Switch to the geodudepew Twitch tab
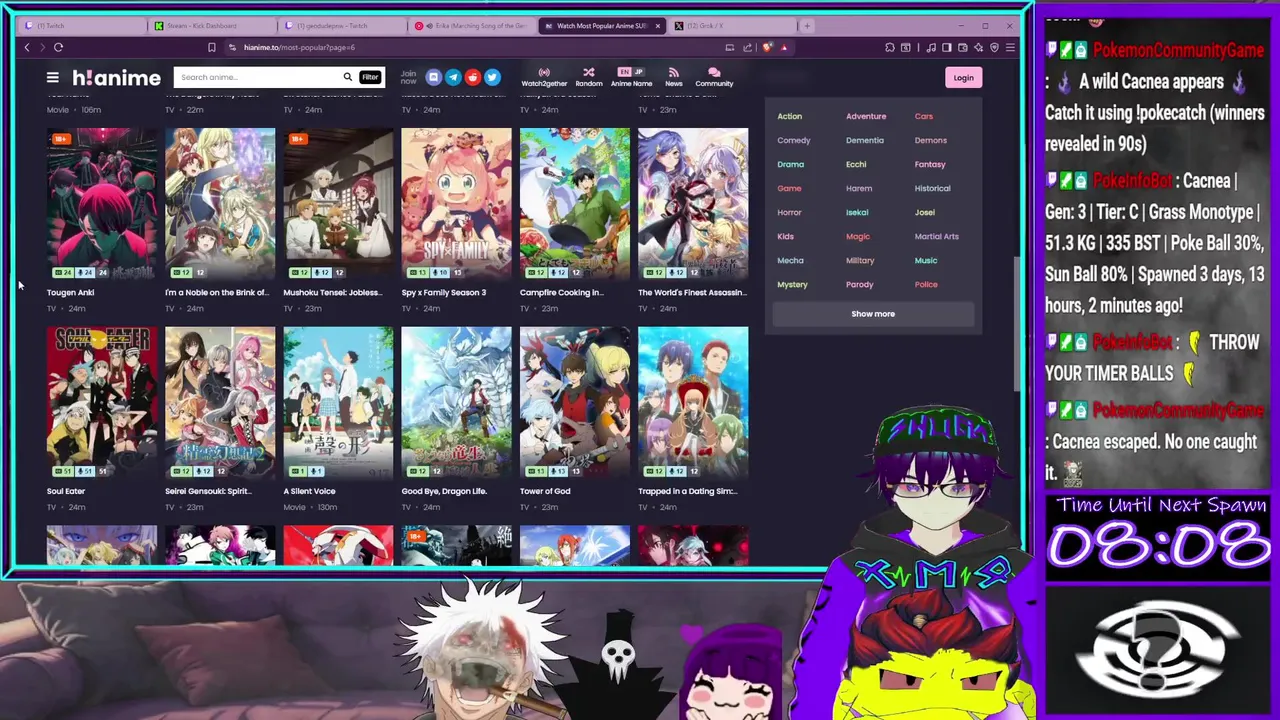 pyautogui.click(x=340, y=25)
